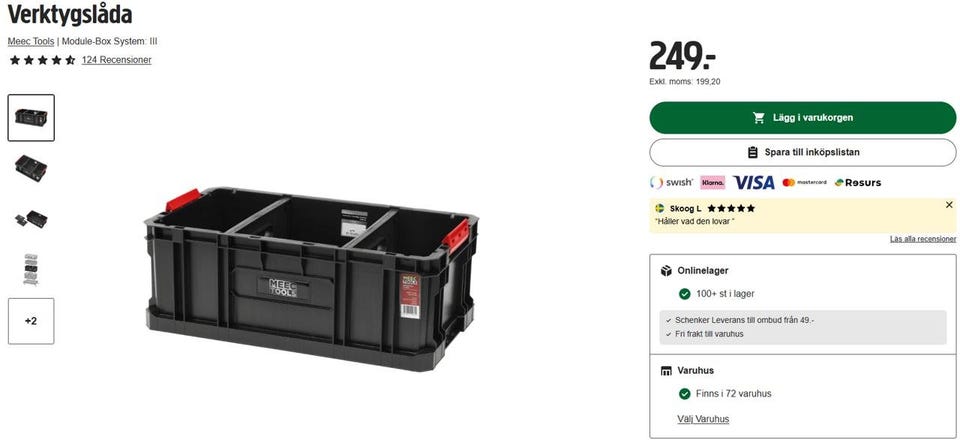Open Läs alla recensioner link
The image size is (960, 440).
923,239
